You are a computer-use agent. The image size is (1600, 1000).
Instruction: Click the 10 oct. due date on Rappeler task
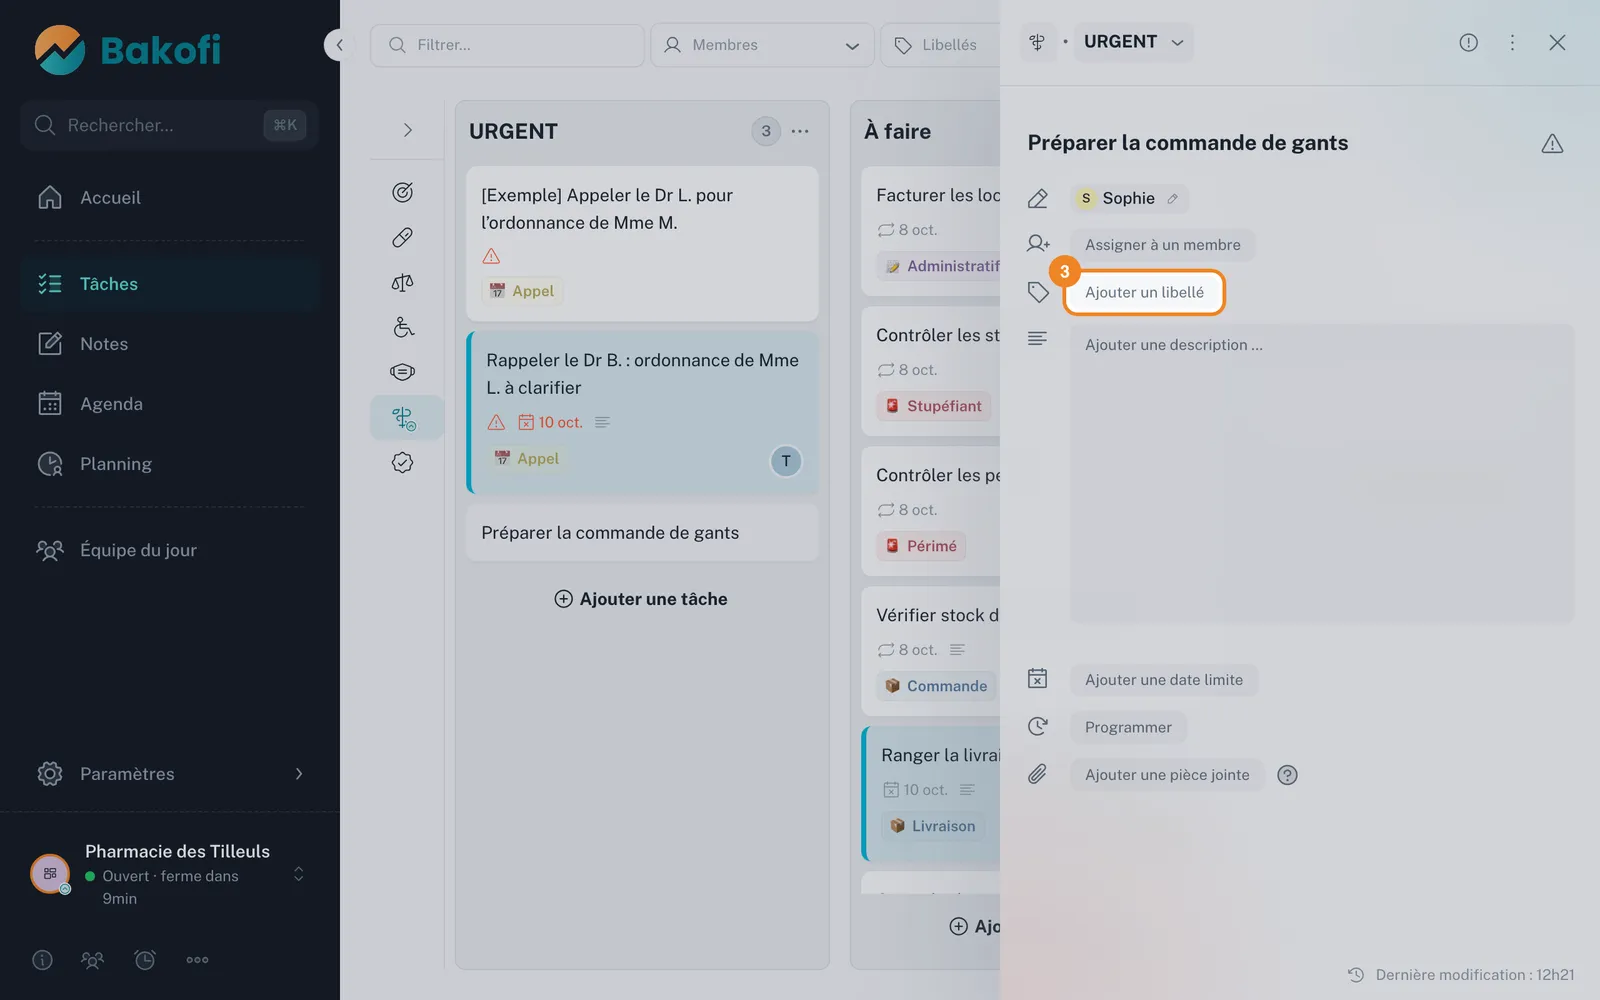click(x=550, y=422)
